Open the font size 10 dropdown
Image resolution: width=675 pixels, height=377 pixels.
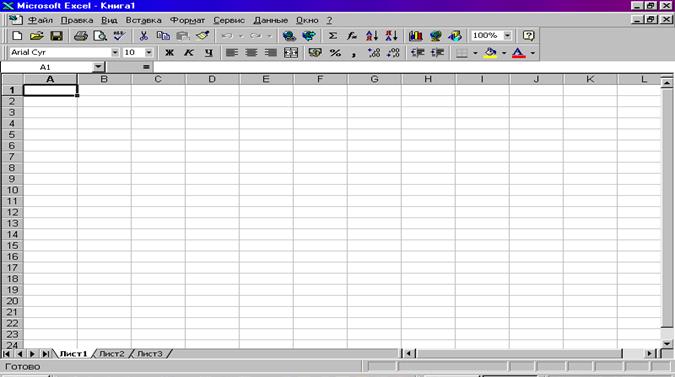149,53
